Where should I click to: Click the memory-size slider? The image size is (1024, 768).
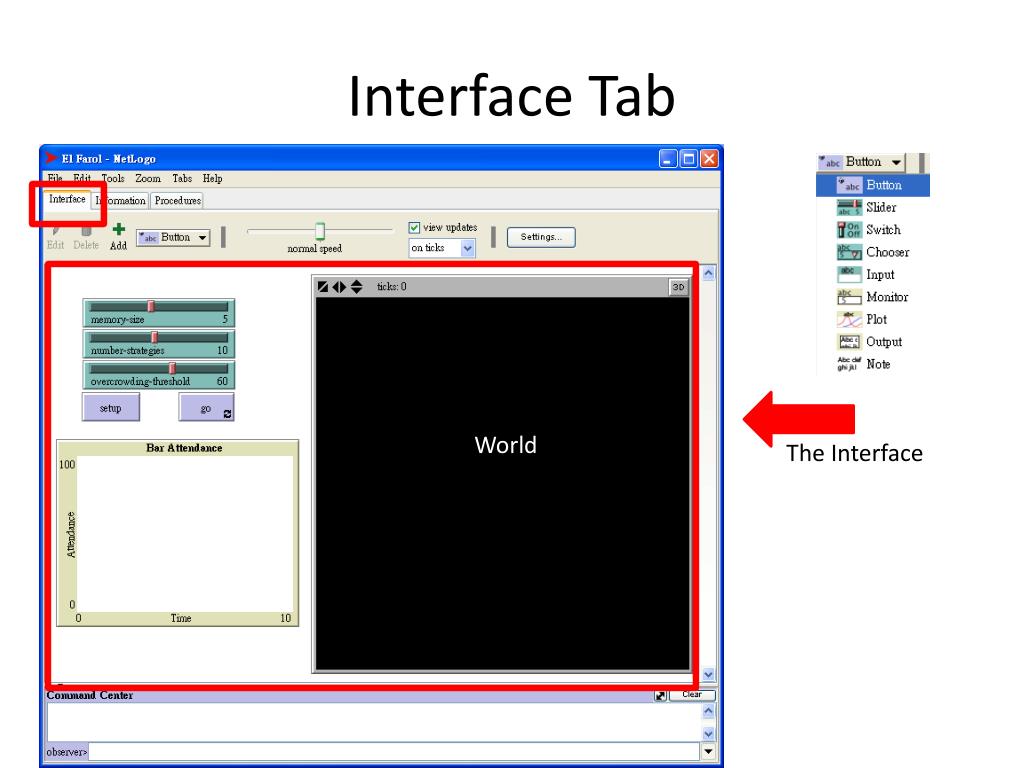pyautogui.click(x=159, y=313)
